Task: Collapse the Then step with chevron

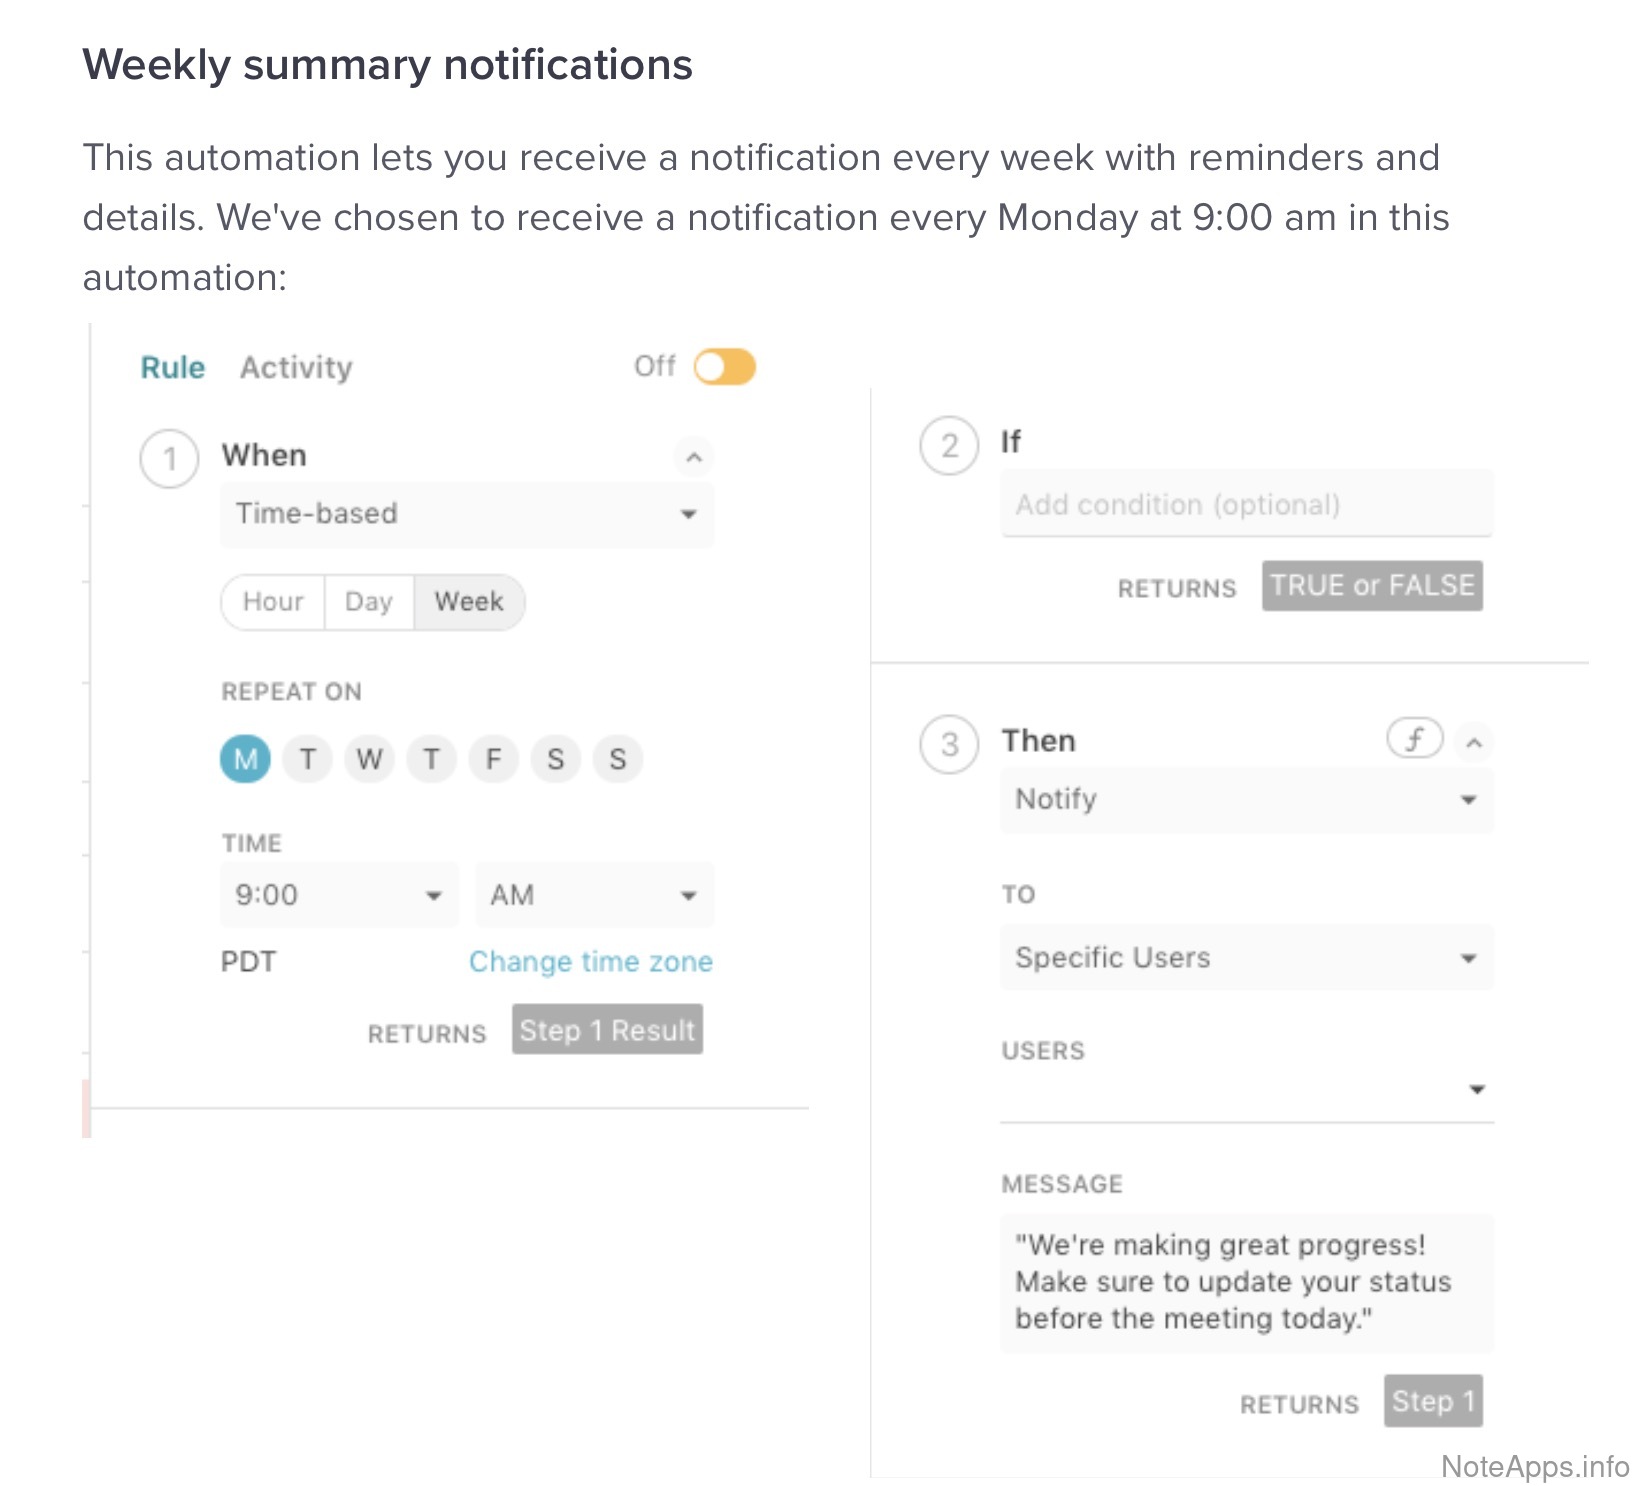Action: (x=1473, y=743)
